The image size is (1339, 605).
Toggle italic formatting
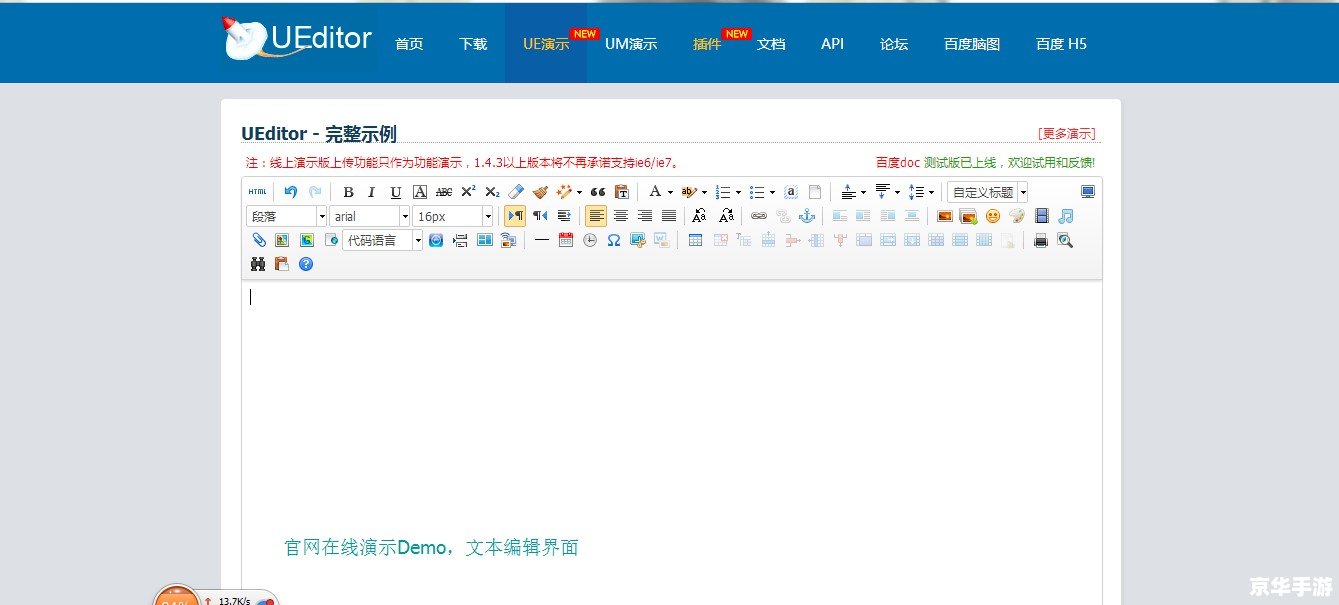(372, 192)
